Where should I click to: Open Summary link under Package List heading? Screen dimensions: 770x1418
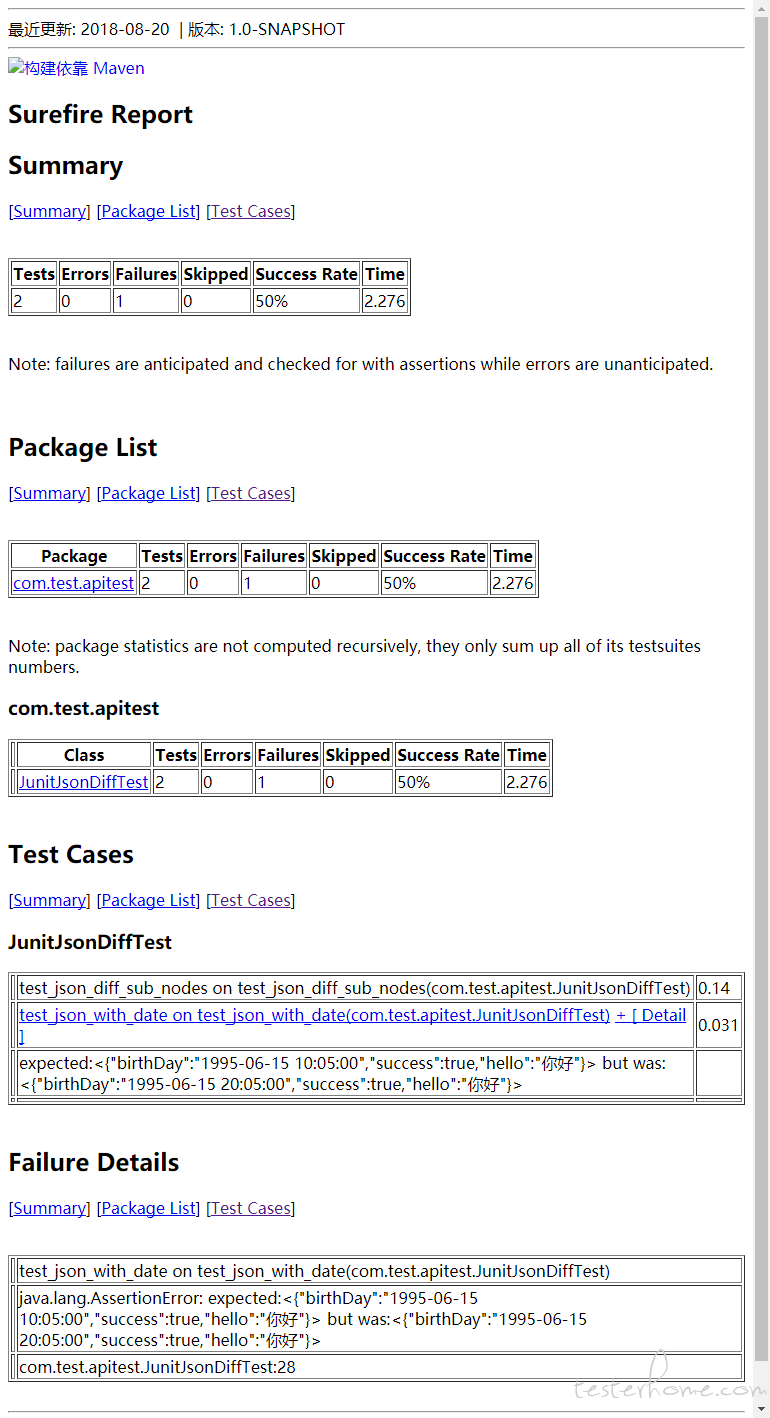(50, 493)
